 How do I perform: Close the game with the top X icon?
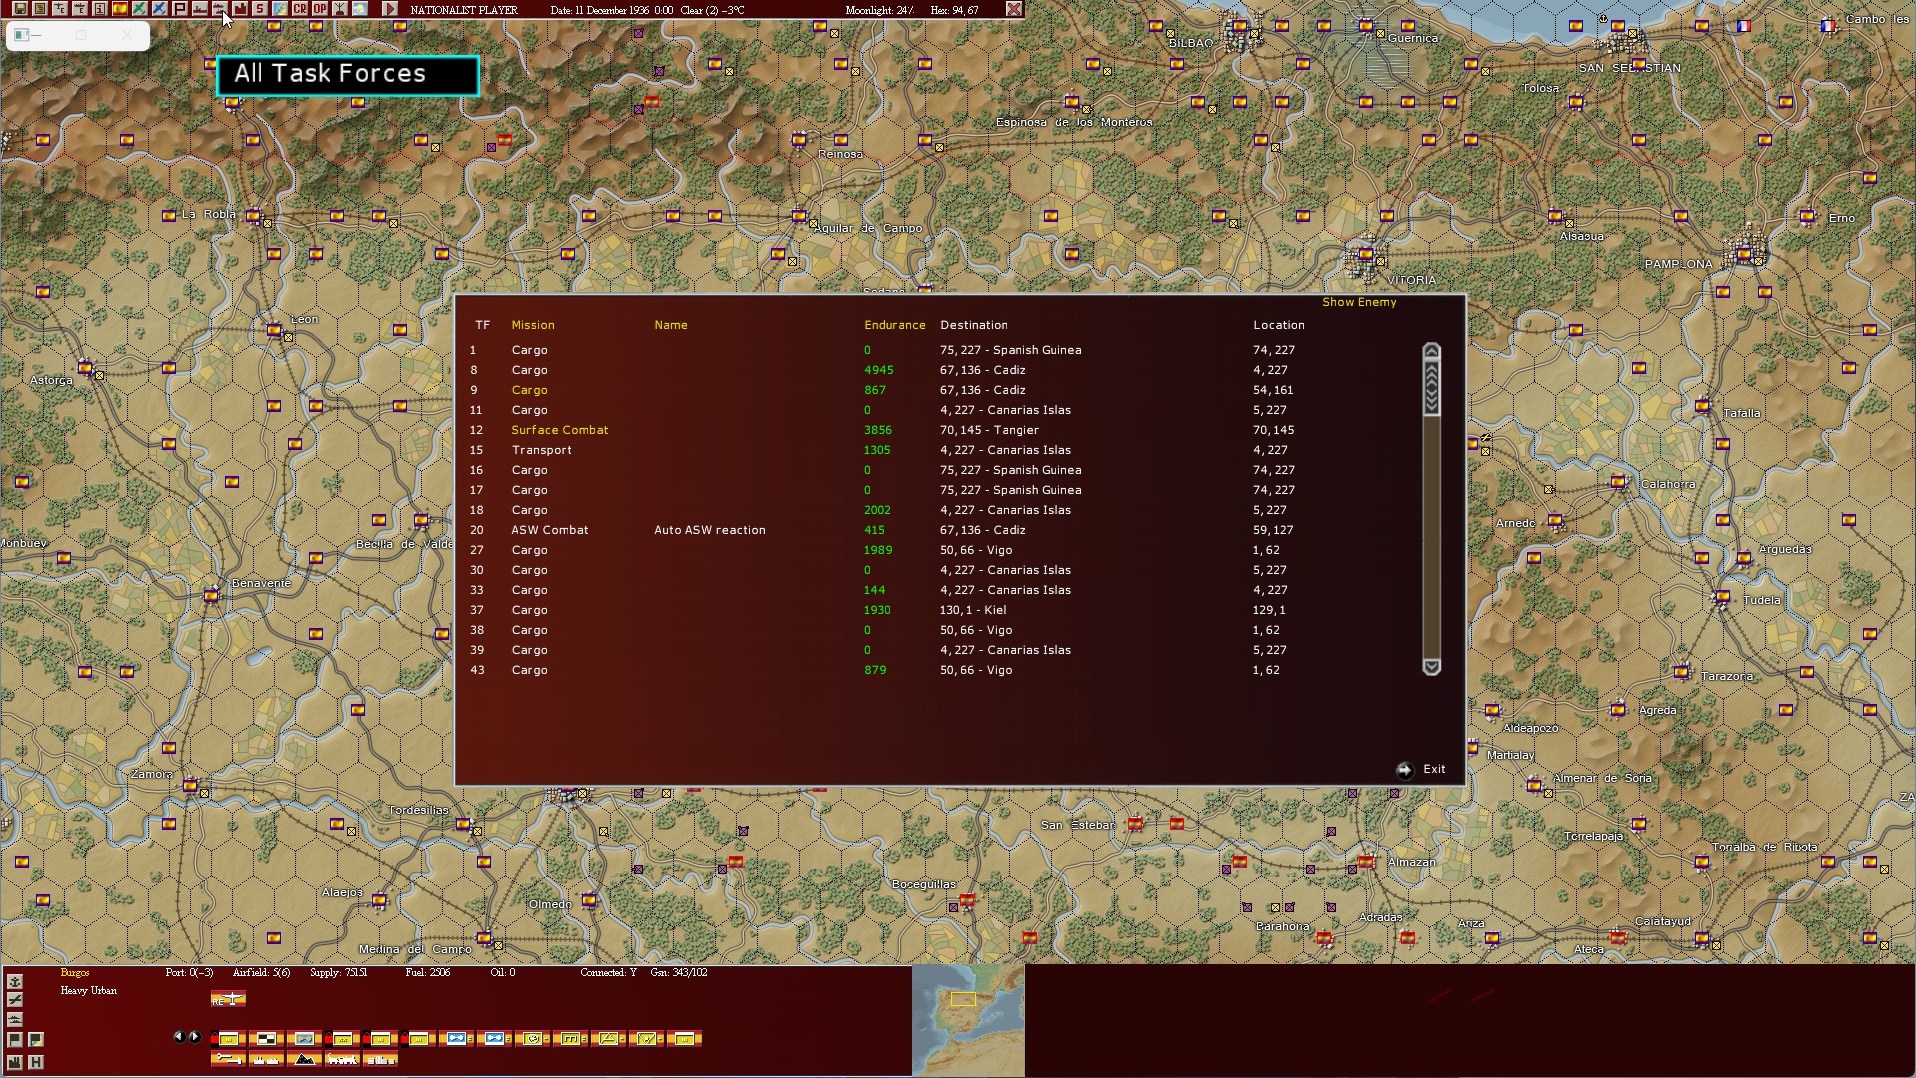1014,9
